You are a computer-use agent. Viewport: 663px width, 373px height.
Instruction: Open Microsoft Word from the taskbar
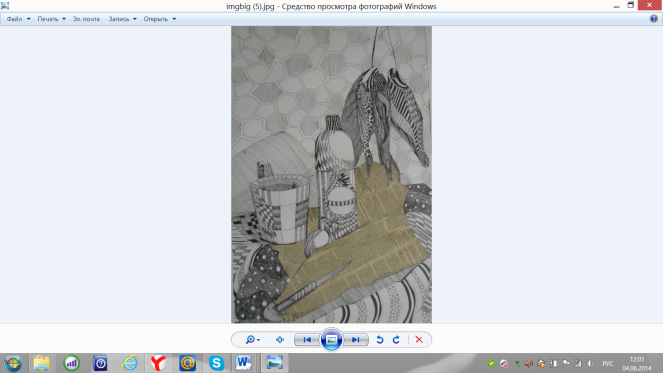coord(244,363)
